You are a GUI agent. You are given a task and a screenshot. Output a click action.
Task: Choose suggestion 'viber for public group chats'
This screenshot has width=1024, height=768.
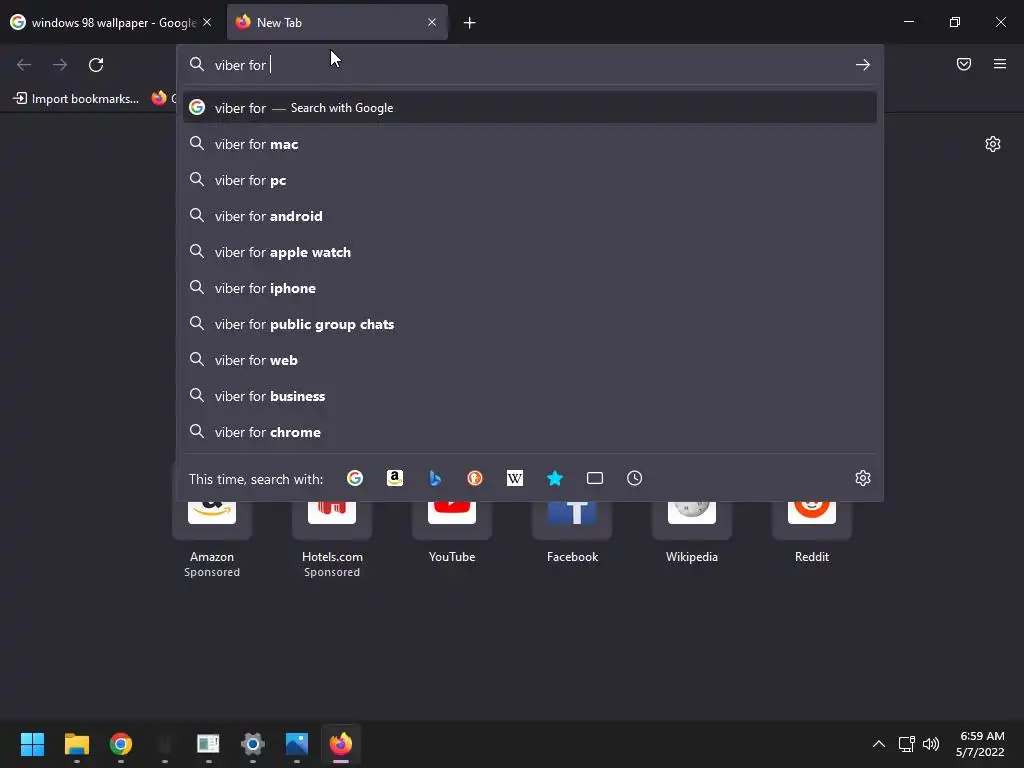530,324
